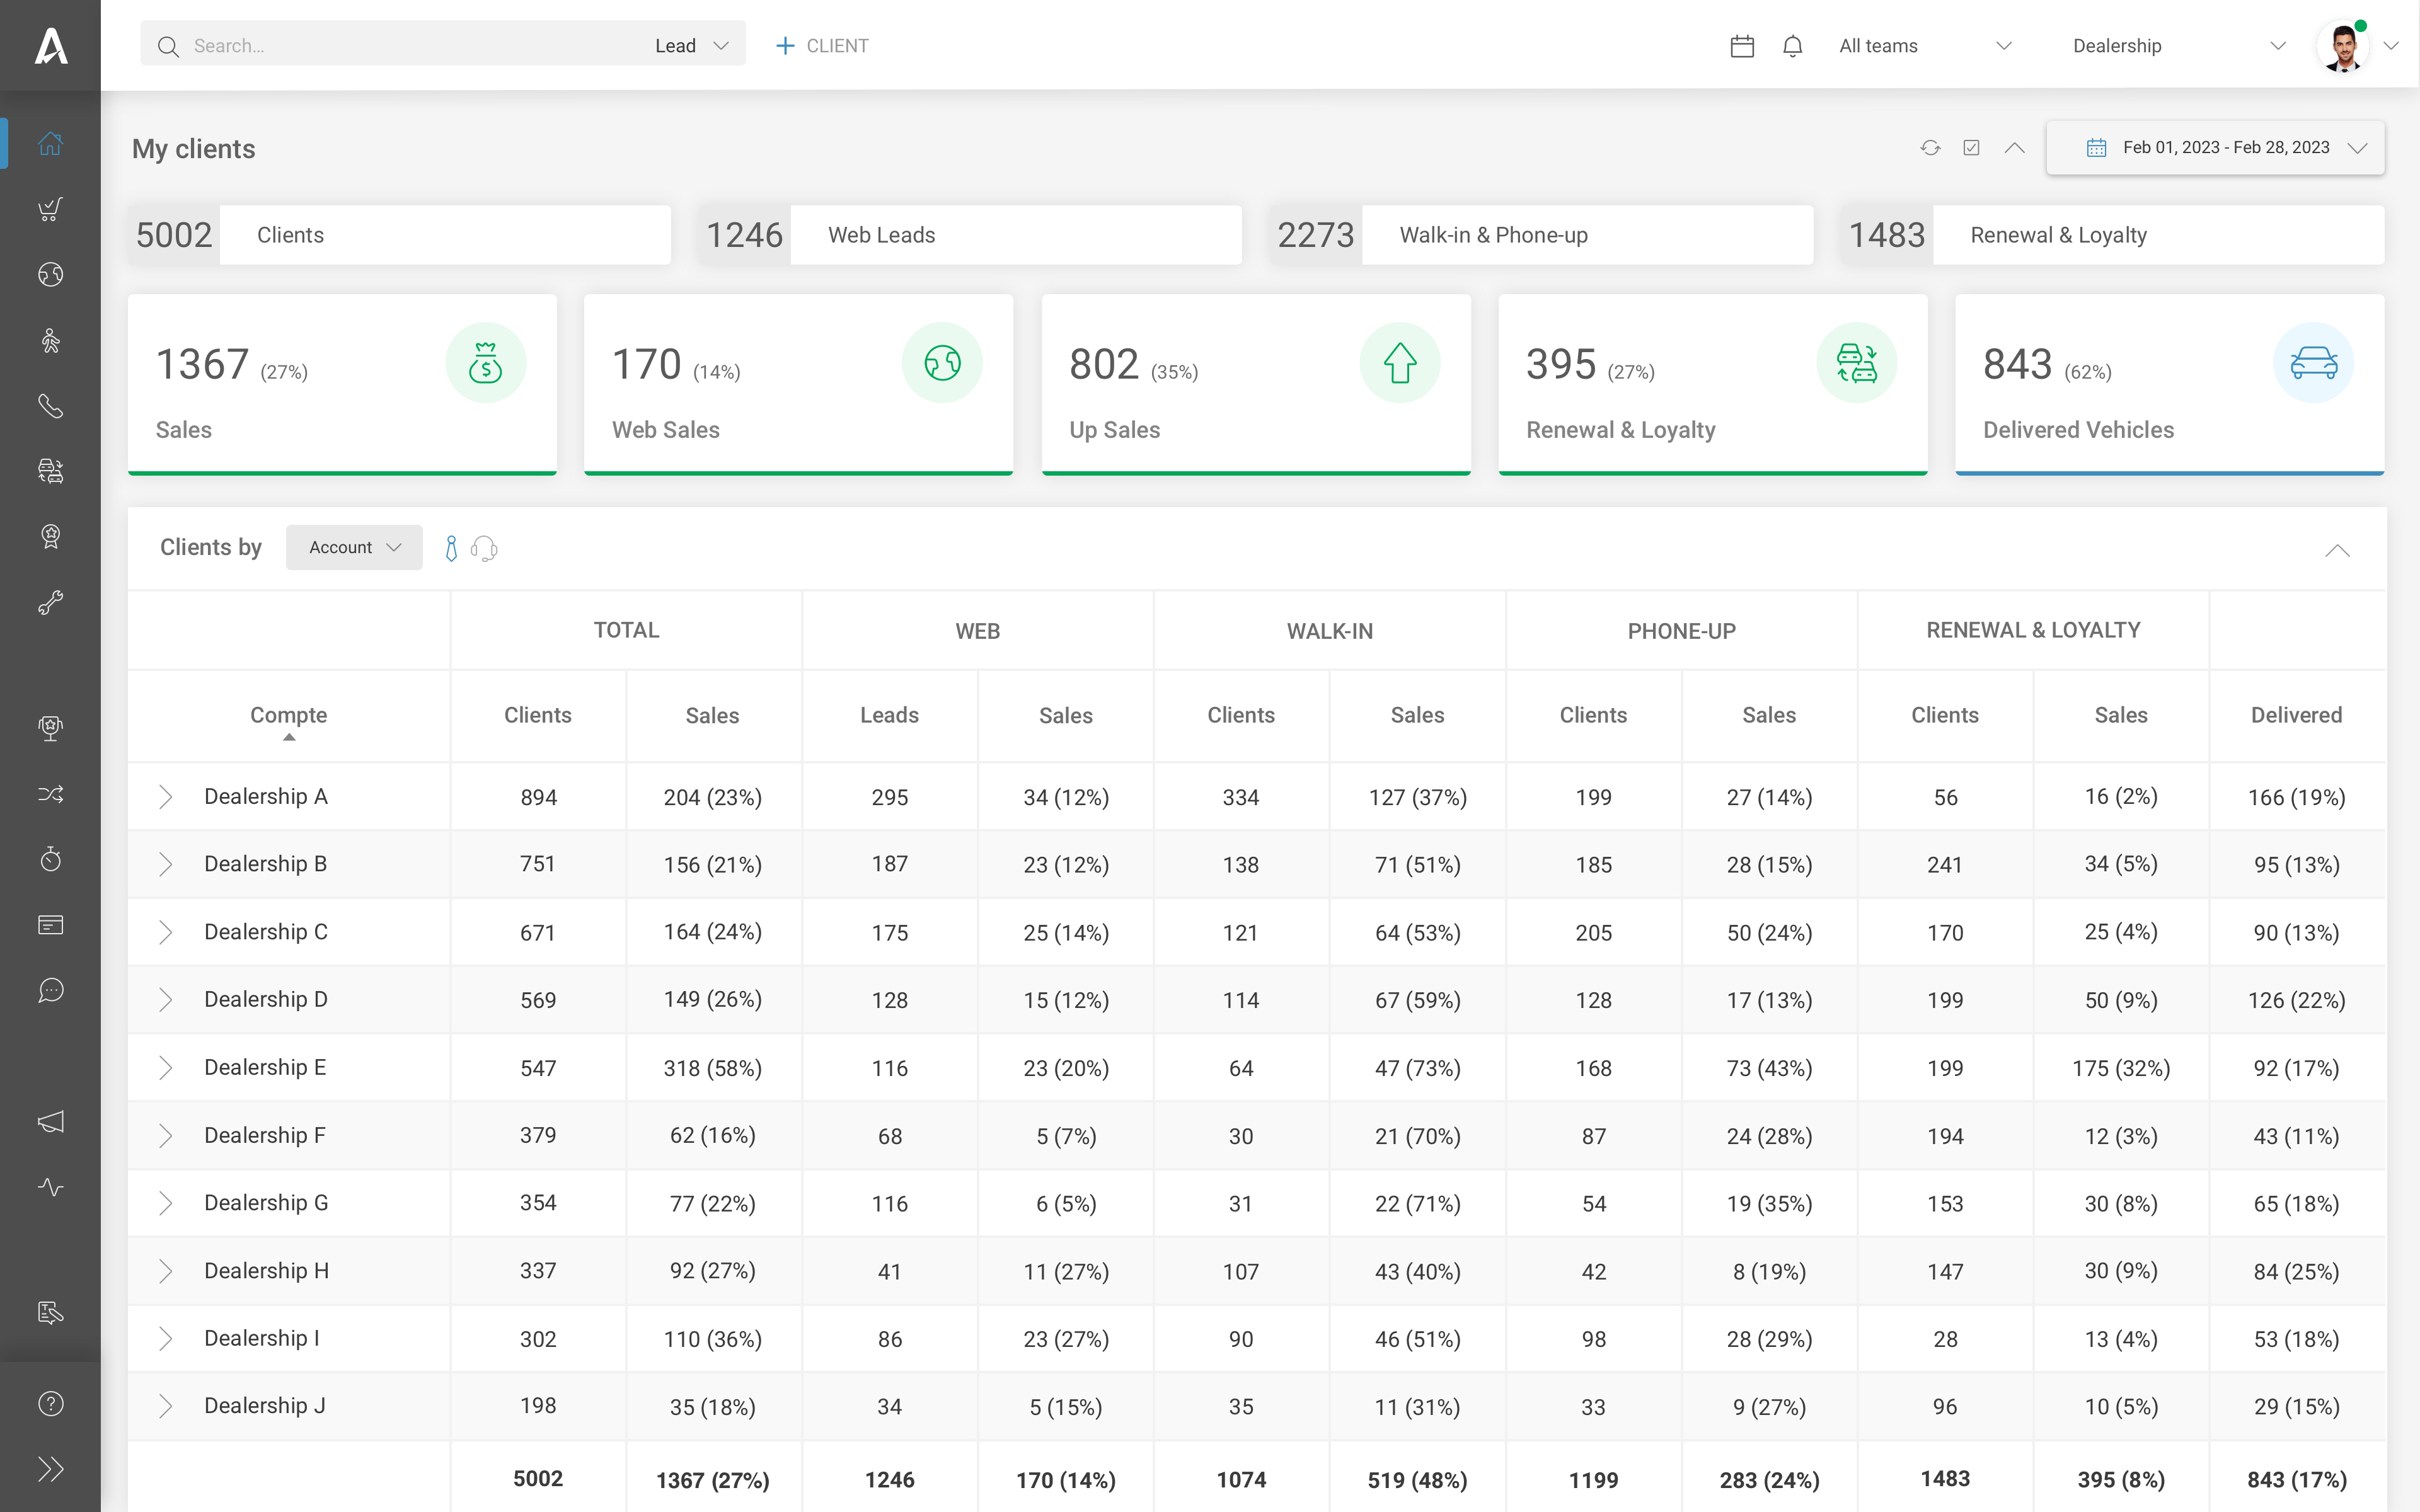
Task: Open the home dashboard sidebar icon
Action: pyautogui.click(x=50, y=144)
